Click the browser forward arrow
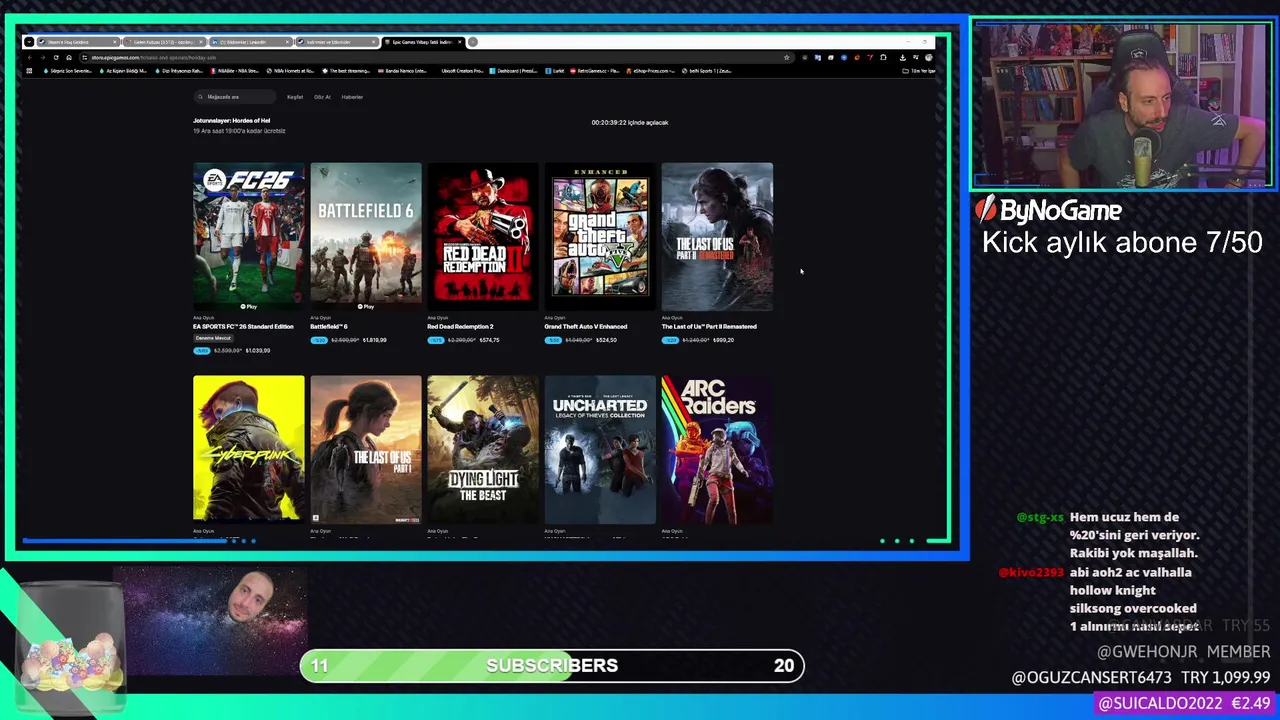1280x720 pixels. point(43,57)
